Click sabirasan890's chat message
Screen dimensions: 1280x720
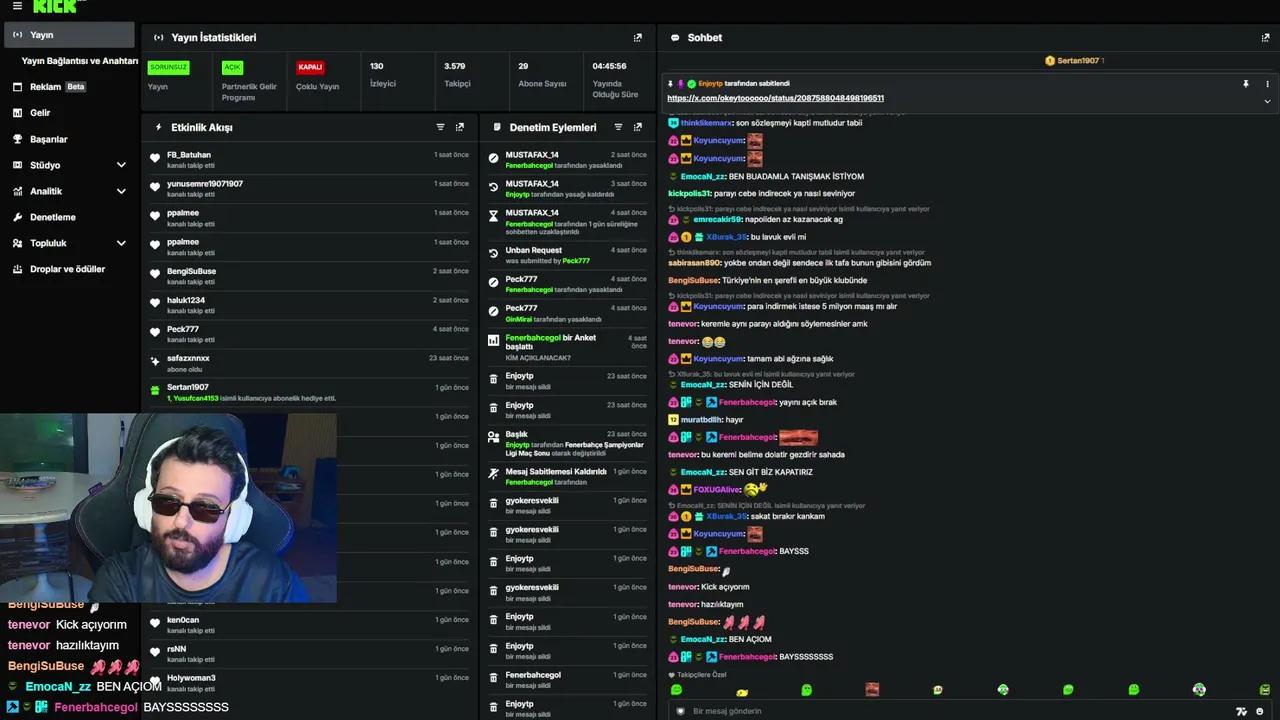point(799,263)
